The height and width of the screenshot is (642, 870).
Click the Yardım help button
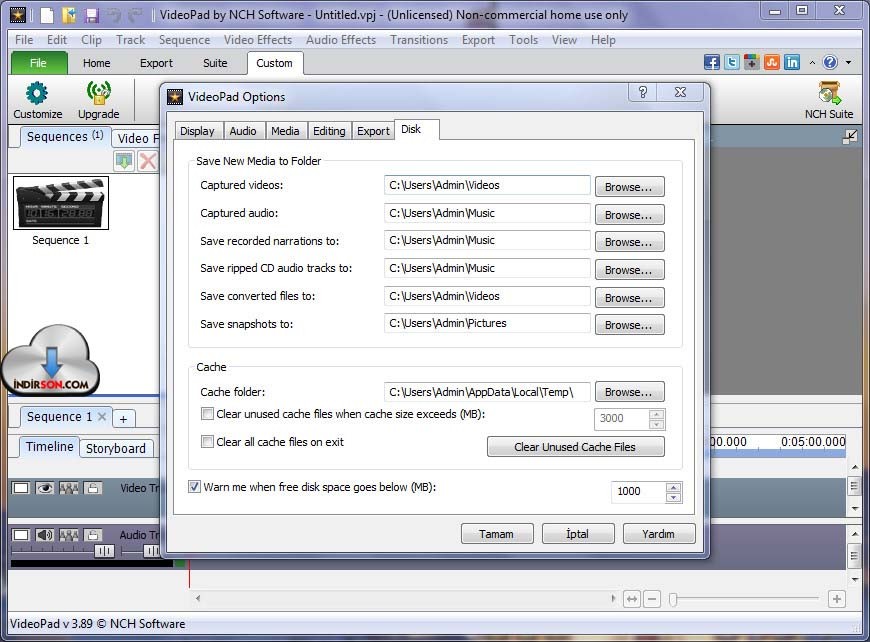coord(659,534)
